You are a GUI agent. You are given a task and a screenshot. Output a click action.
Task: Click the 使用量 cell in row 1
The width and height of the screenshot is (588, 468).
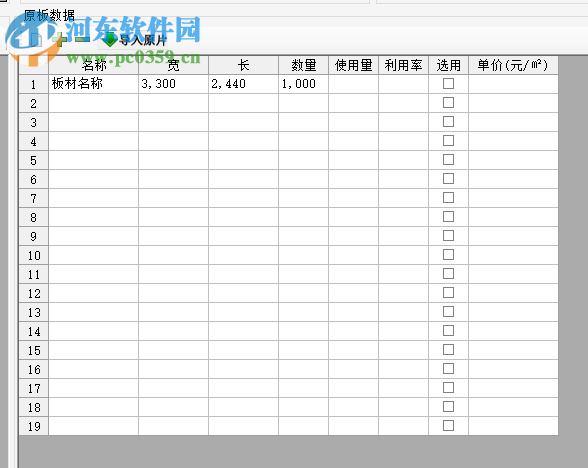tap(354, 84)
